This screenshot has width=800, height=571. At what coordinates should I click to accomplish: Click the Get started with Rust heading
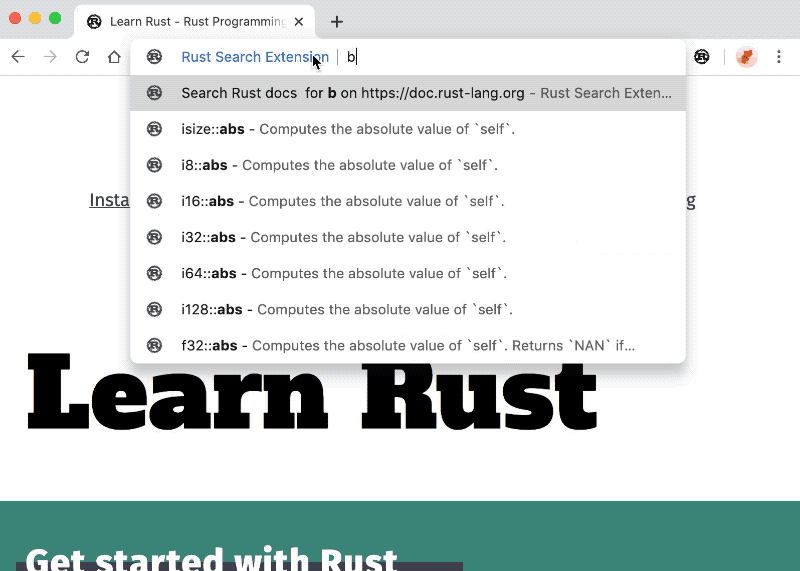pyautogui.click(x=211, y=559)
